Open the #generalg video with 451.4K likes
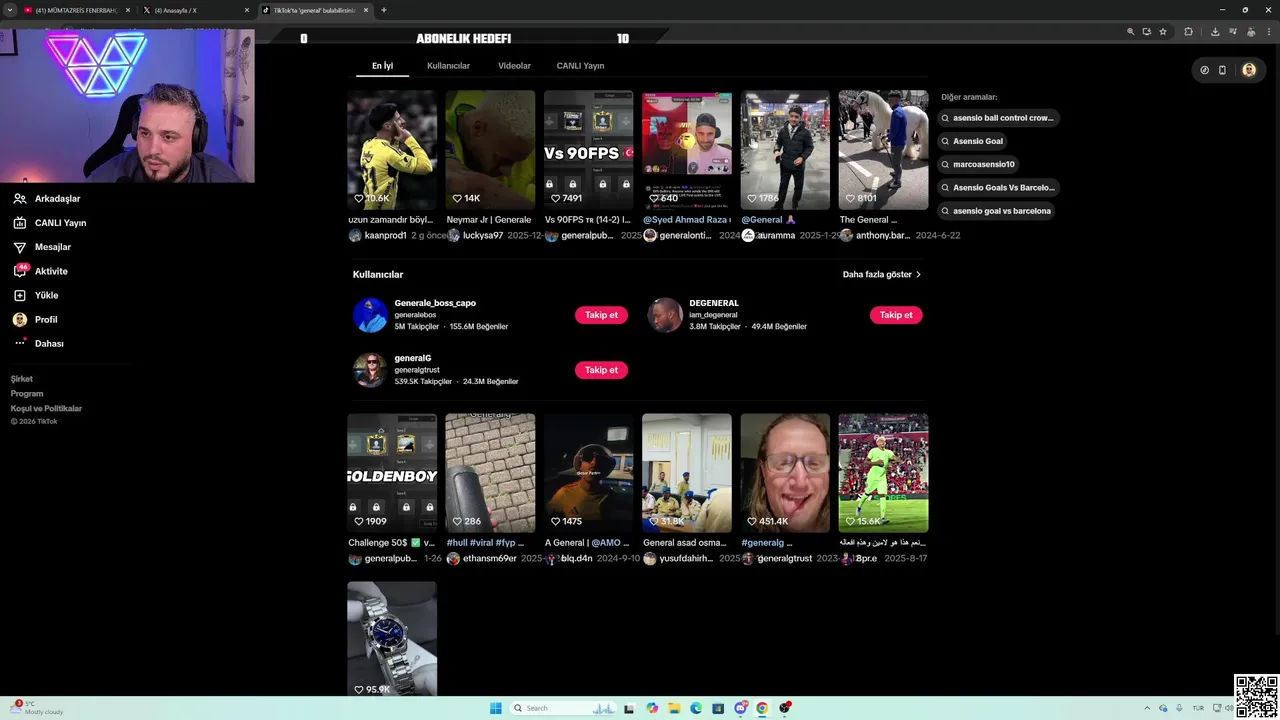The image size is (1280, 720). pos(785,473)
